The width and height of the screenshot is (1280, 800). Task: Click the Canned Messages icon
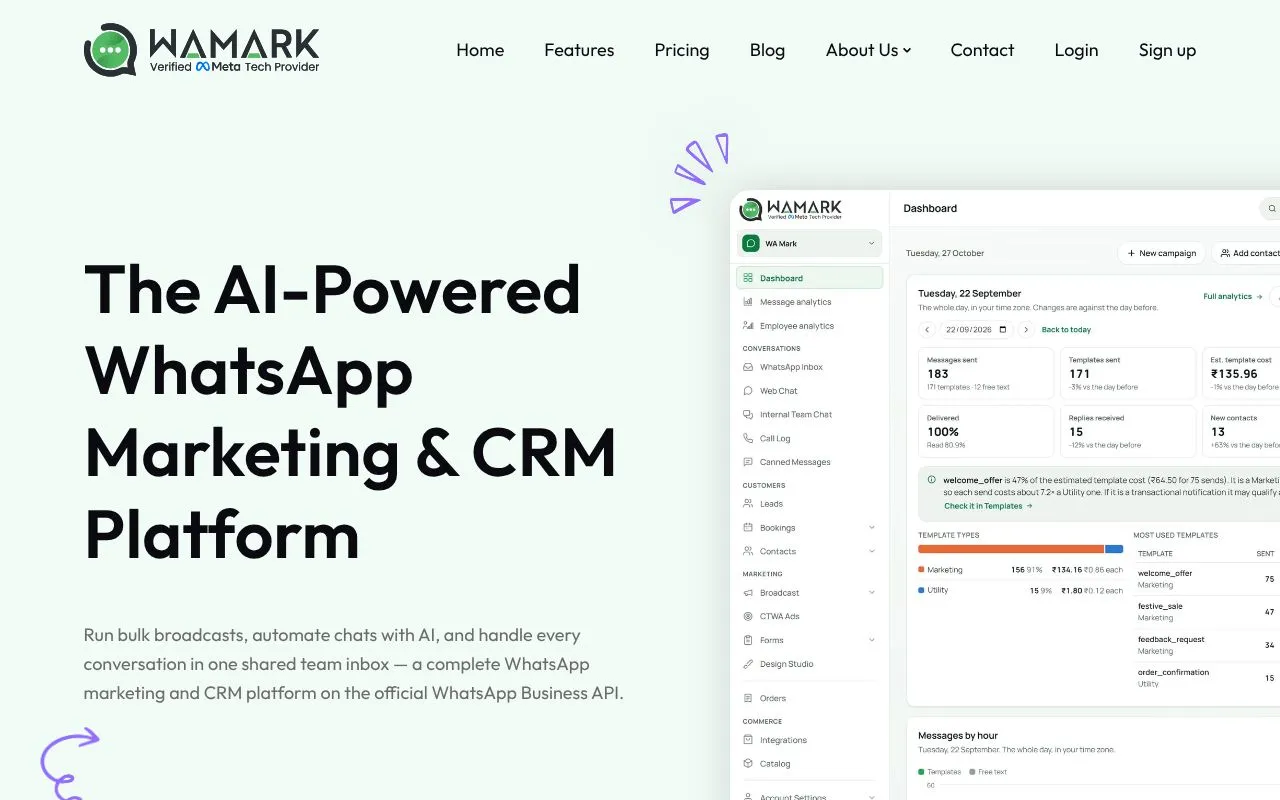pos(748,462)
